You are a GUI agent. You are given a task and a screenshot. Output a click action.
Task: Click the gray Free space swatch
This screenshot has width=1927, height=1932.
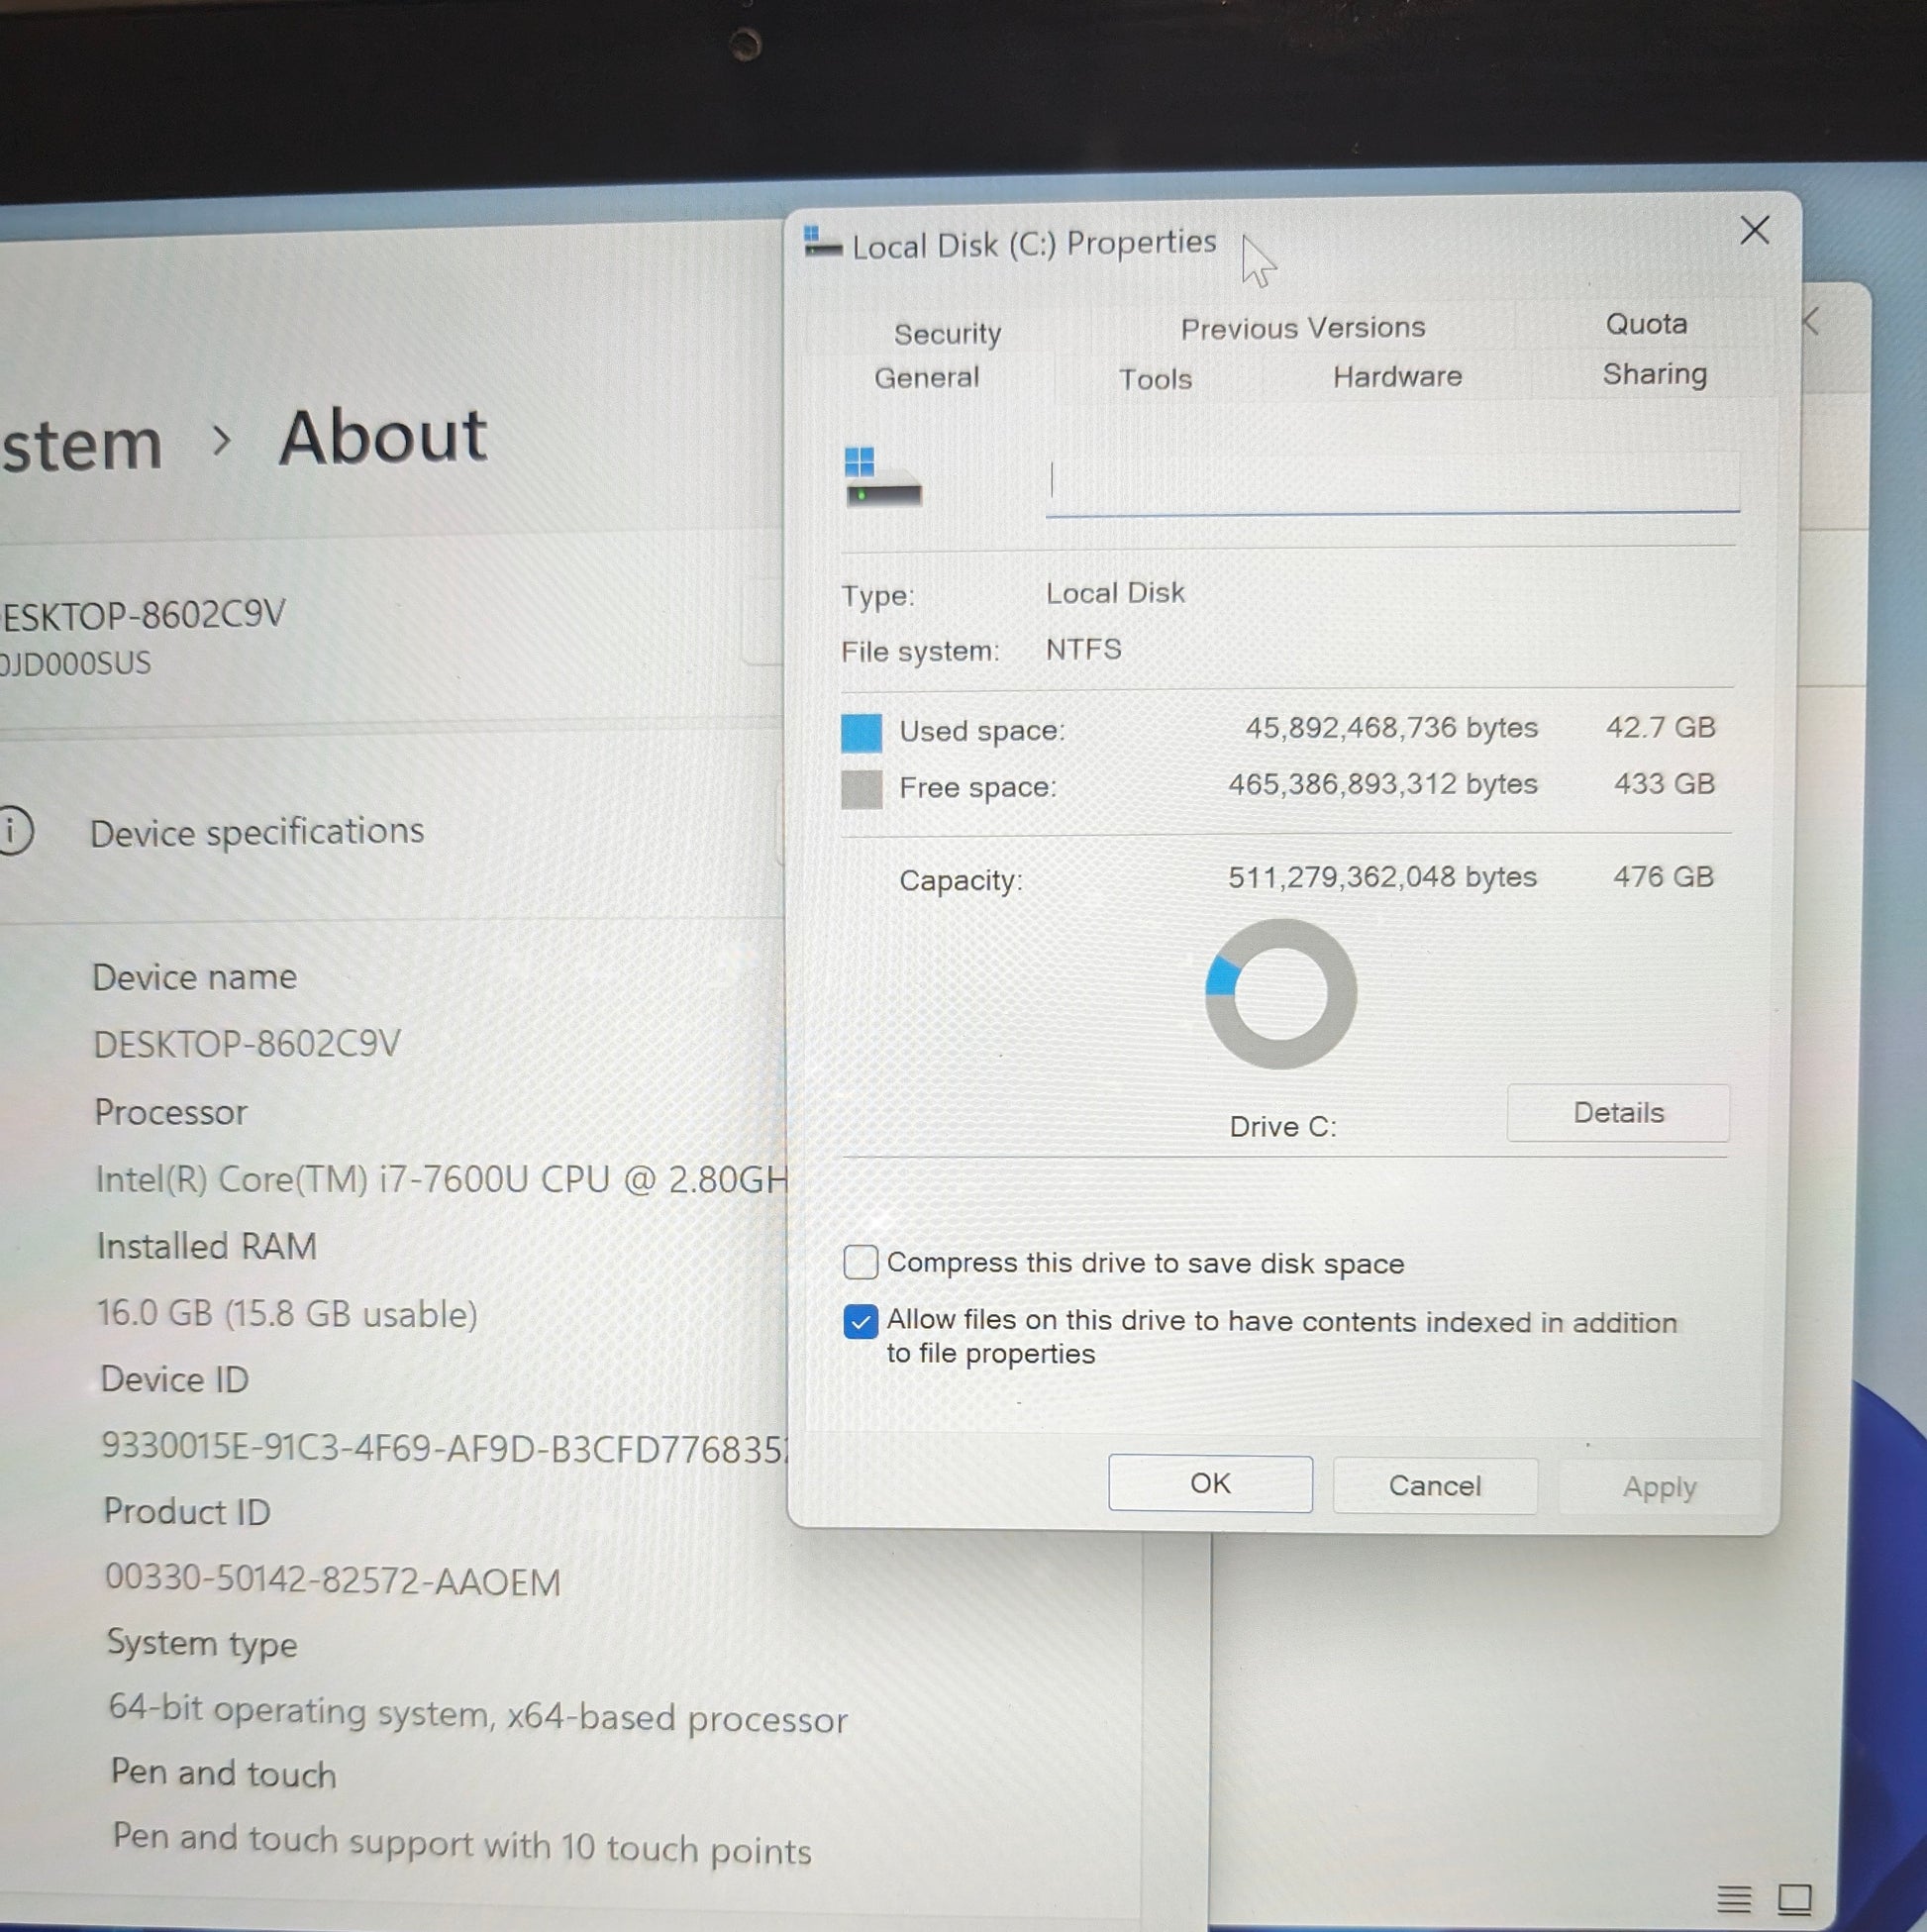pos(861,789)
